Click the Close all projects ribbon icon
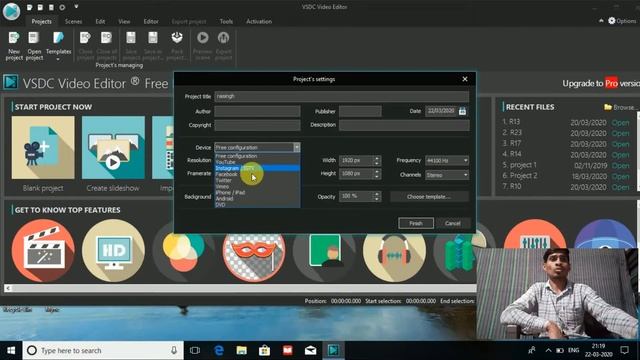 click(x=107, y=46)
